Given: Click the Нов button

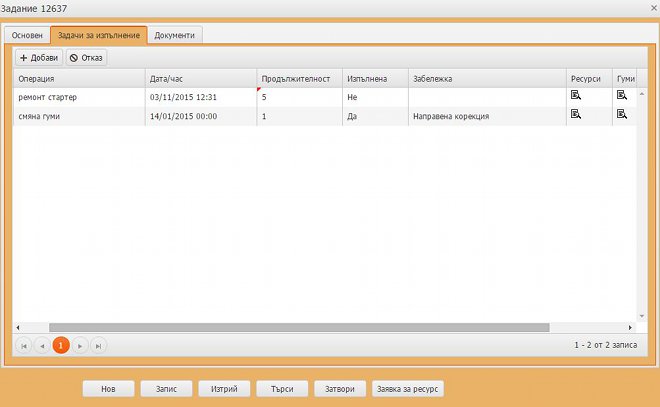Looking at the screenshot, I should pos(108,389).
